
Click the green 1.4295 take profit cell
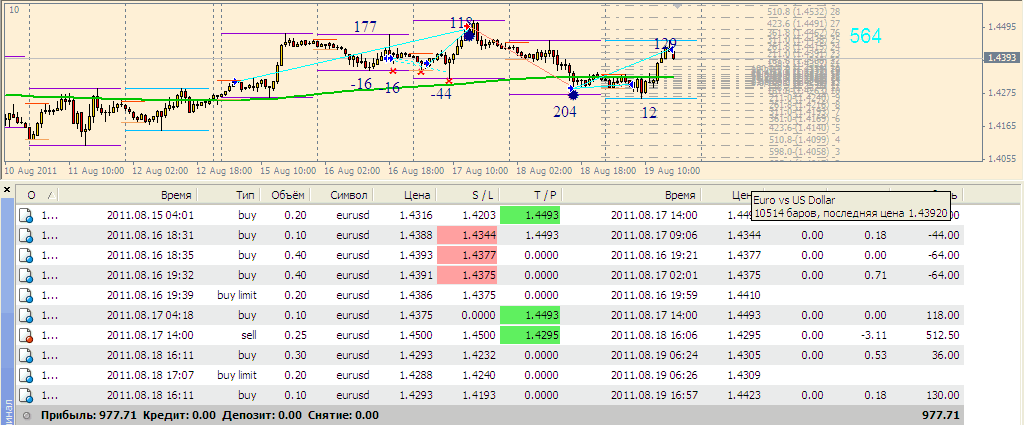[530, 335]
